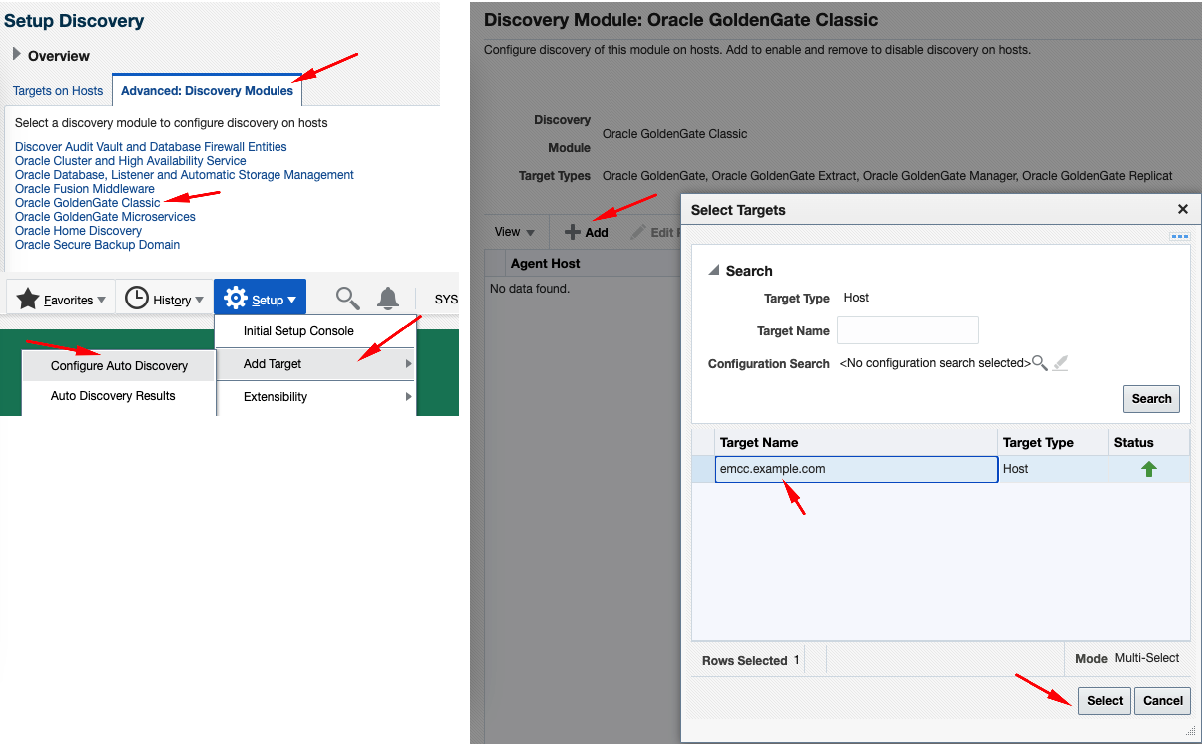Expand the Overview section

[17, 54]
